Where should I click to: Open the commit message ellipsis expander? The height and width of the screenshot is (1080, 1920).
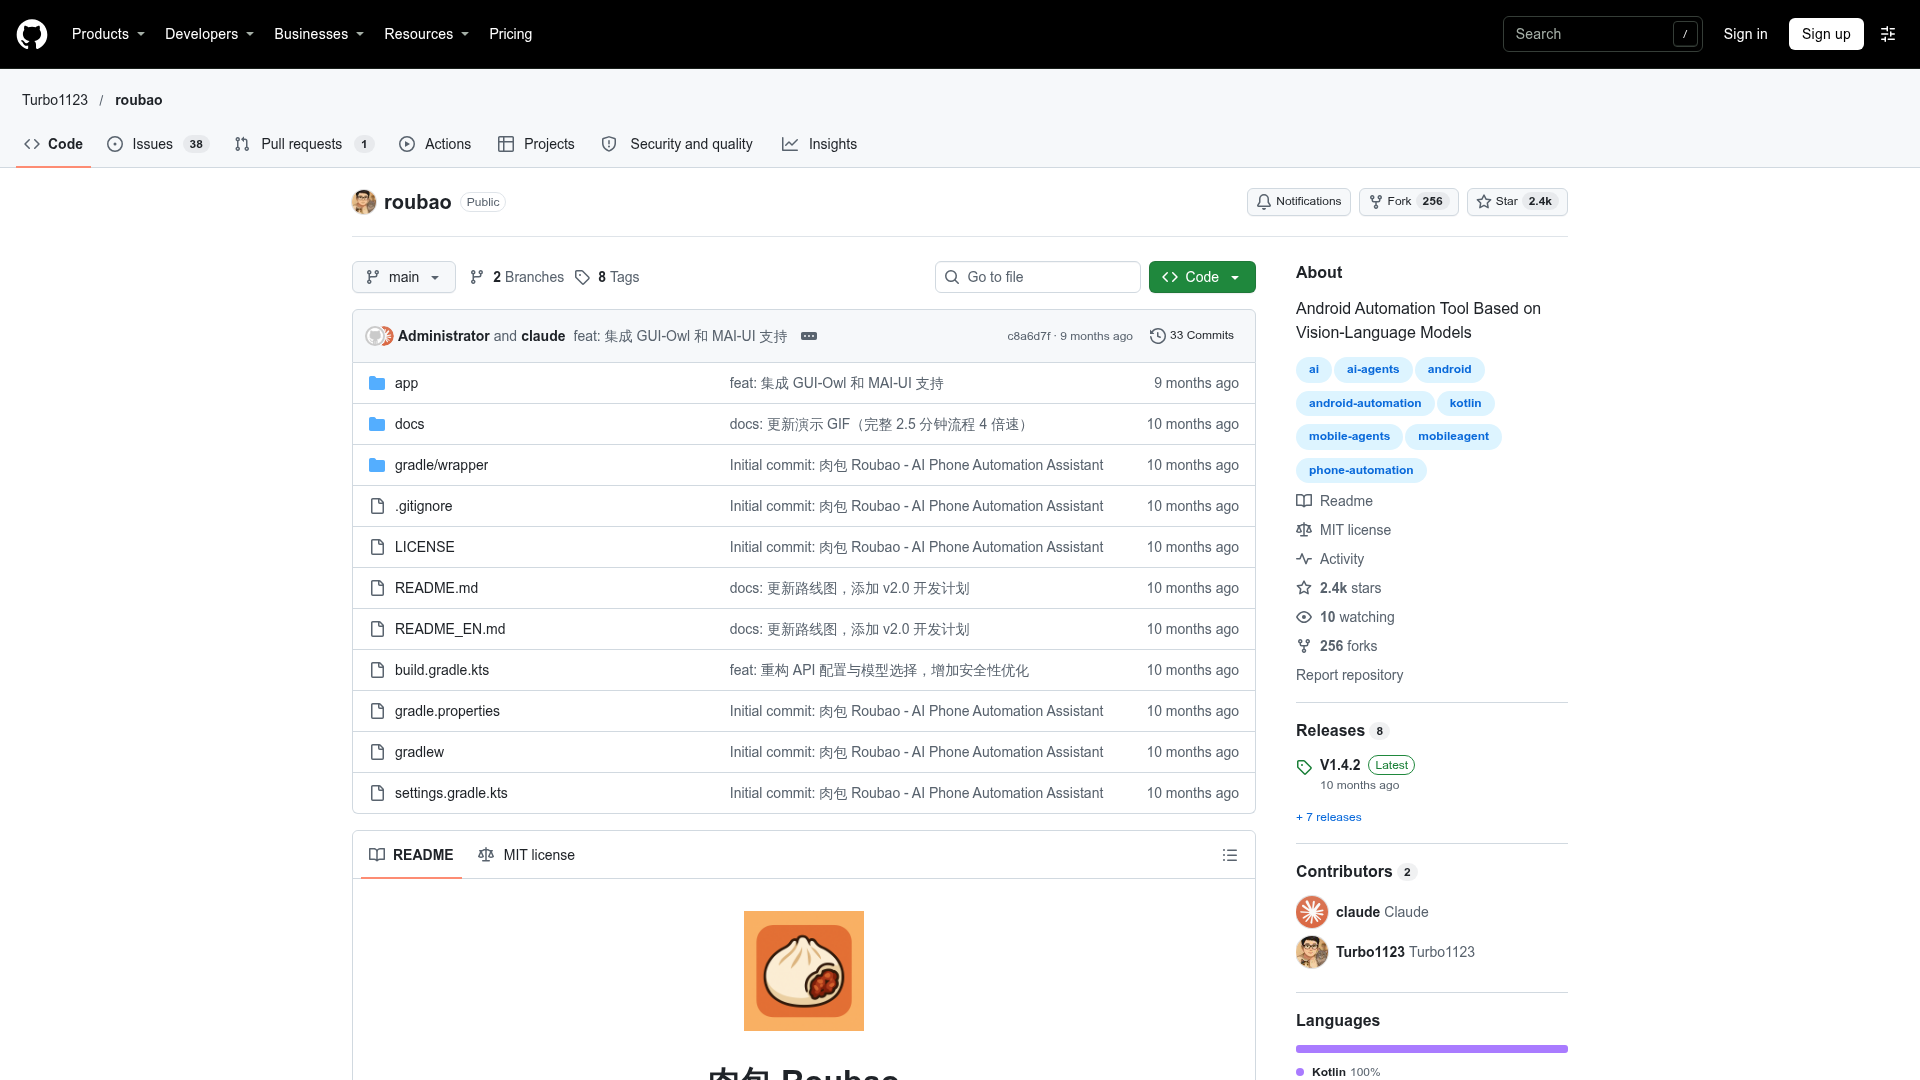tap(809, 336)
